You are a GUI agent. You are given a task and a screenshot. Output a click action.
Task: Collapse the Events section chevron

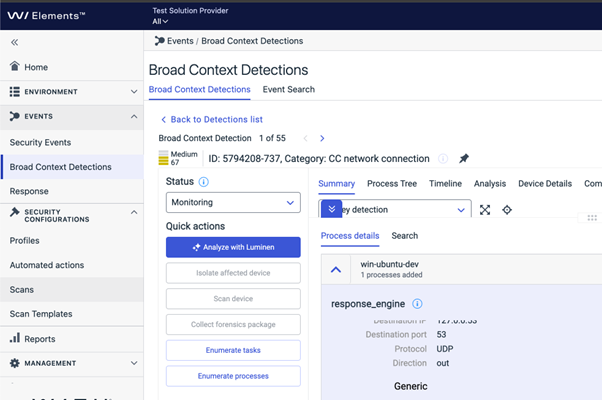134,116
